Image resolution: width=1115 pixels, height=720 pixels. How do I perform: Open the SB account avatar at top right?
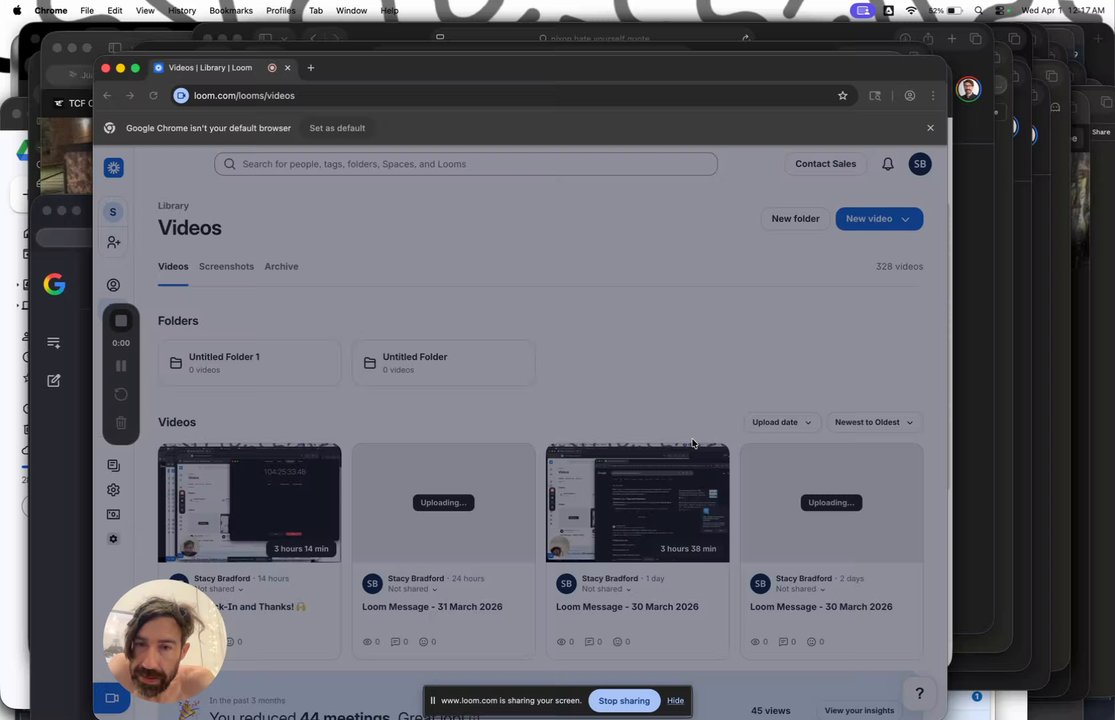tap(919, 164)
